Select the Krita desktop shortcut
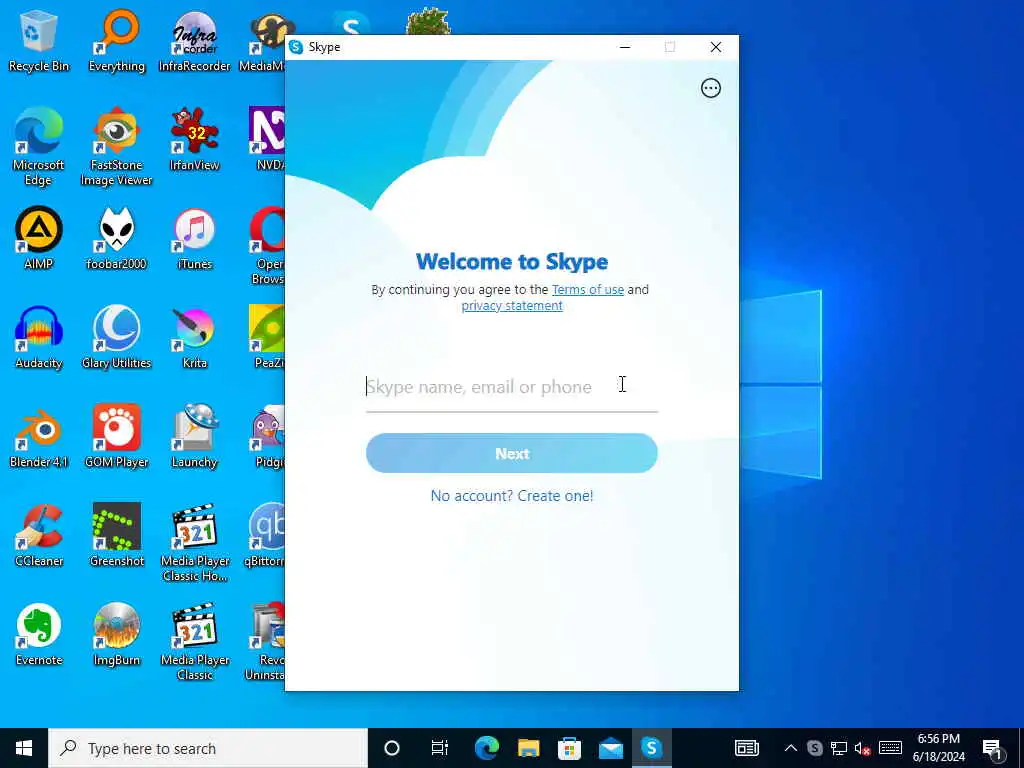 click(x=195, y=337)
